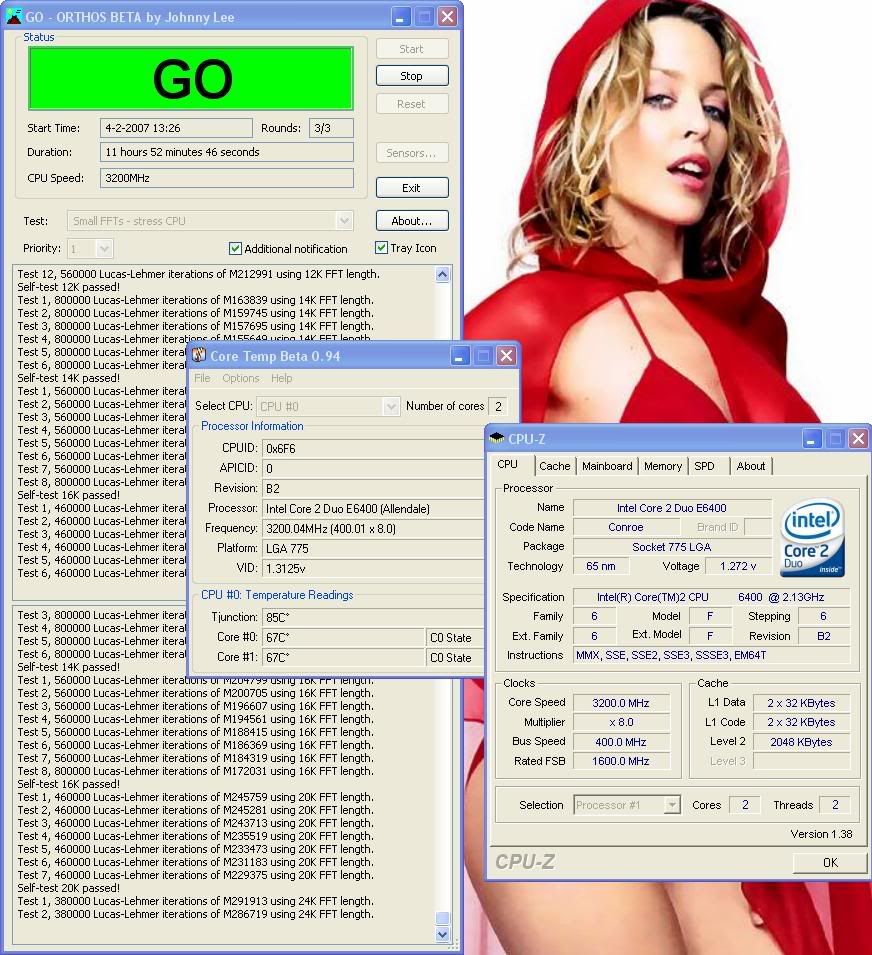Click 'Self-test 20K passed!' in lower log
Viewport: 872px width, 955px height.
tap(69, 888)
